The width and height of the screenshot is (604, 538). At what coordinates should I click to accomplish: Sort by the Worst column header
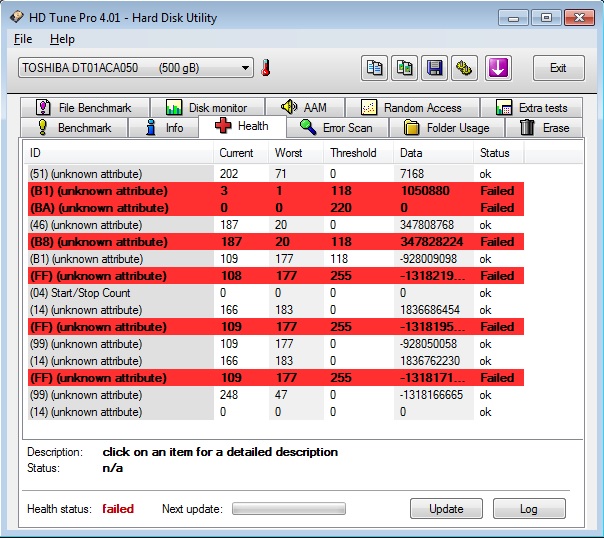[296, 153]
